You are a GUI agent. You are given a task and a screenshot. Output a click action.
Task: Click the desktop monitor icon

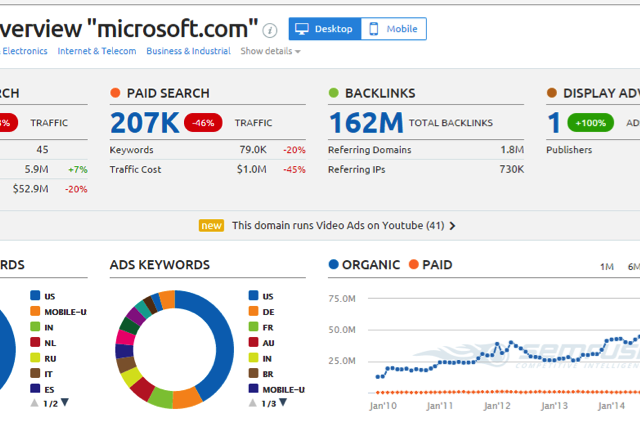(x=302, y=29)
